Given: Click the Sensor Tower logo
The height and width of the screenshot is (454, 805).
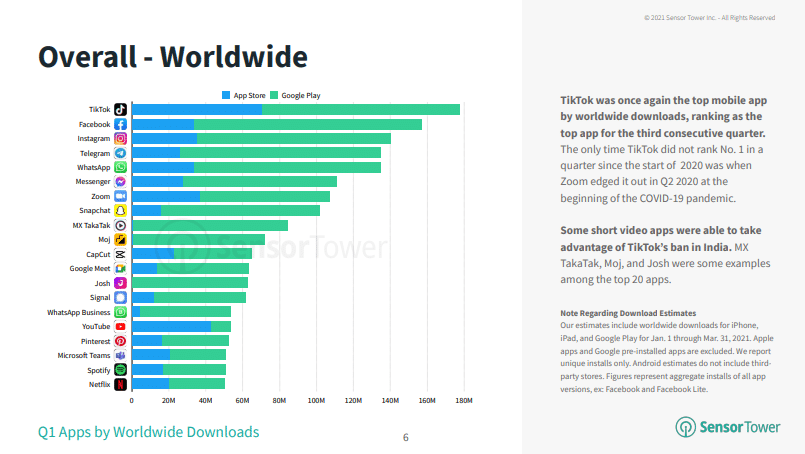Looking at the screenshot, I should tap(727, 427).
